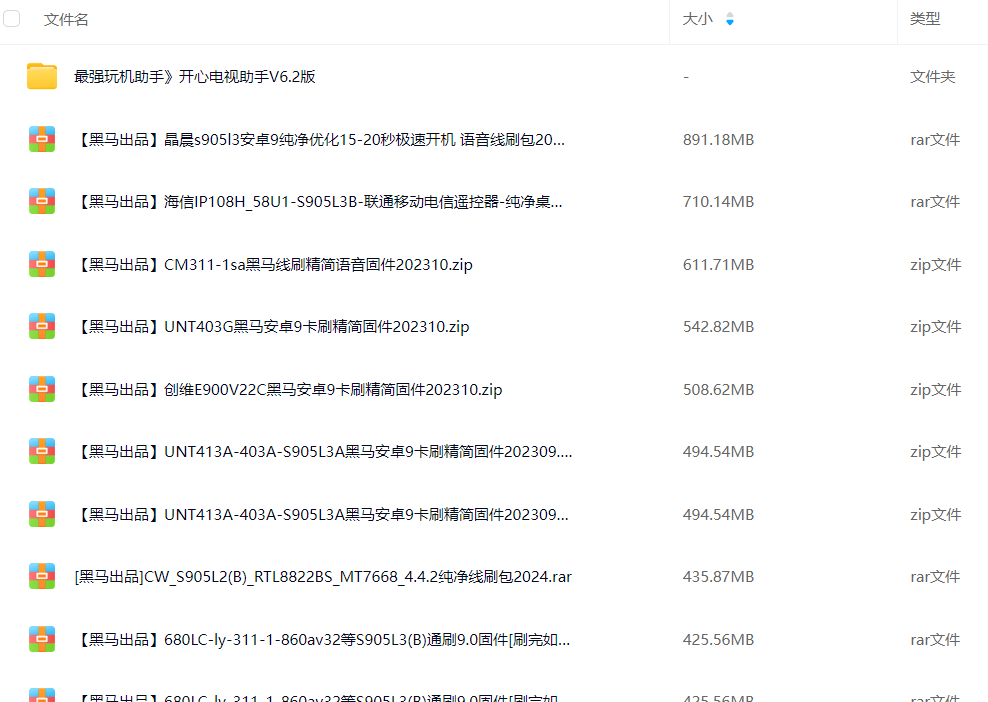Image resolution: width=988 pixels, height=702 pixels.
Task: Click the rar icon for 680LC-ly-311-1 at 425.56MB
Action: pos(42,639)
